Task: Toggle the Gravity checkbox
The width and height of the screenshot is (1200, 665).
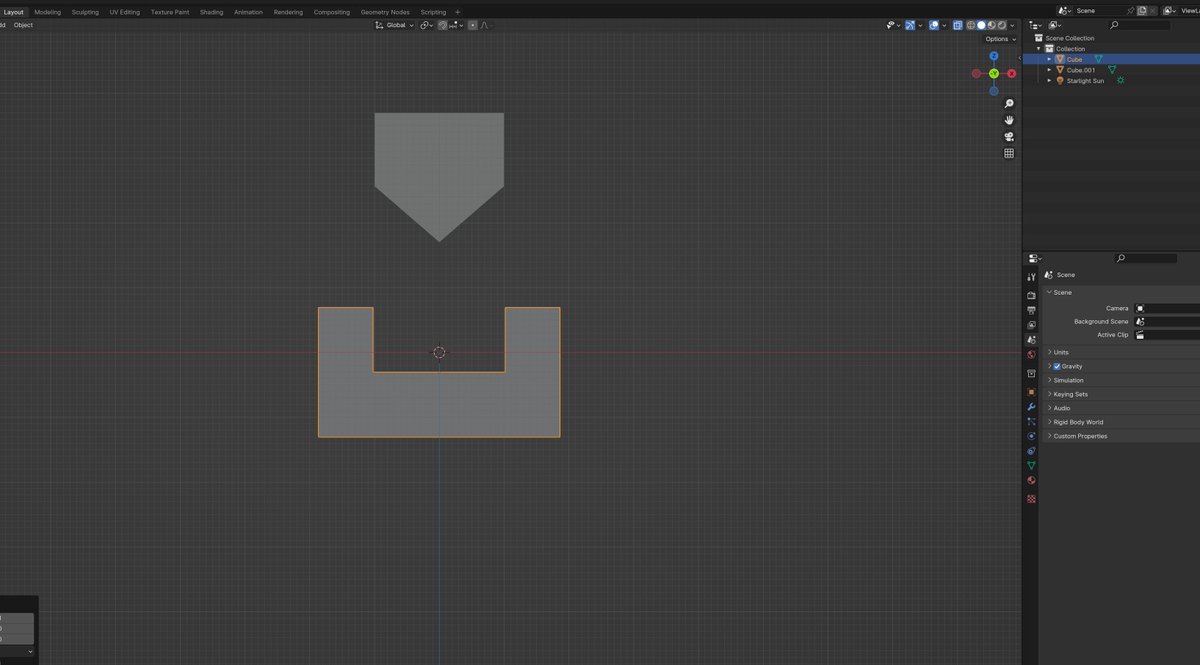Action: [x=1057, y=366]
